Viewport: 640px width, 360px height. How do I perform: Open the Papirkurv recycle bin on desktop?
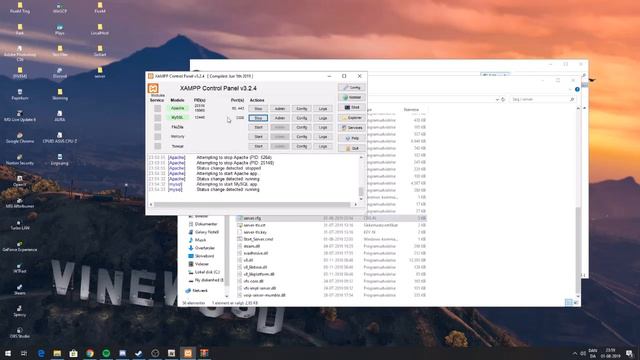20,94
